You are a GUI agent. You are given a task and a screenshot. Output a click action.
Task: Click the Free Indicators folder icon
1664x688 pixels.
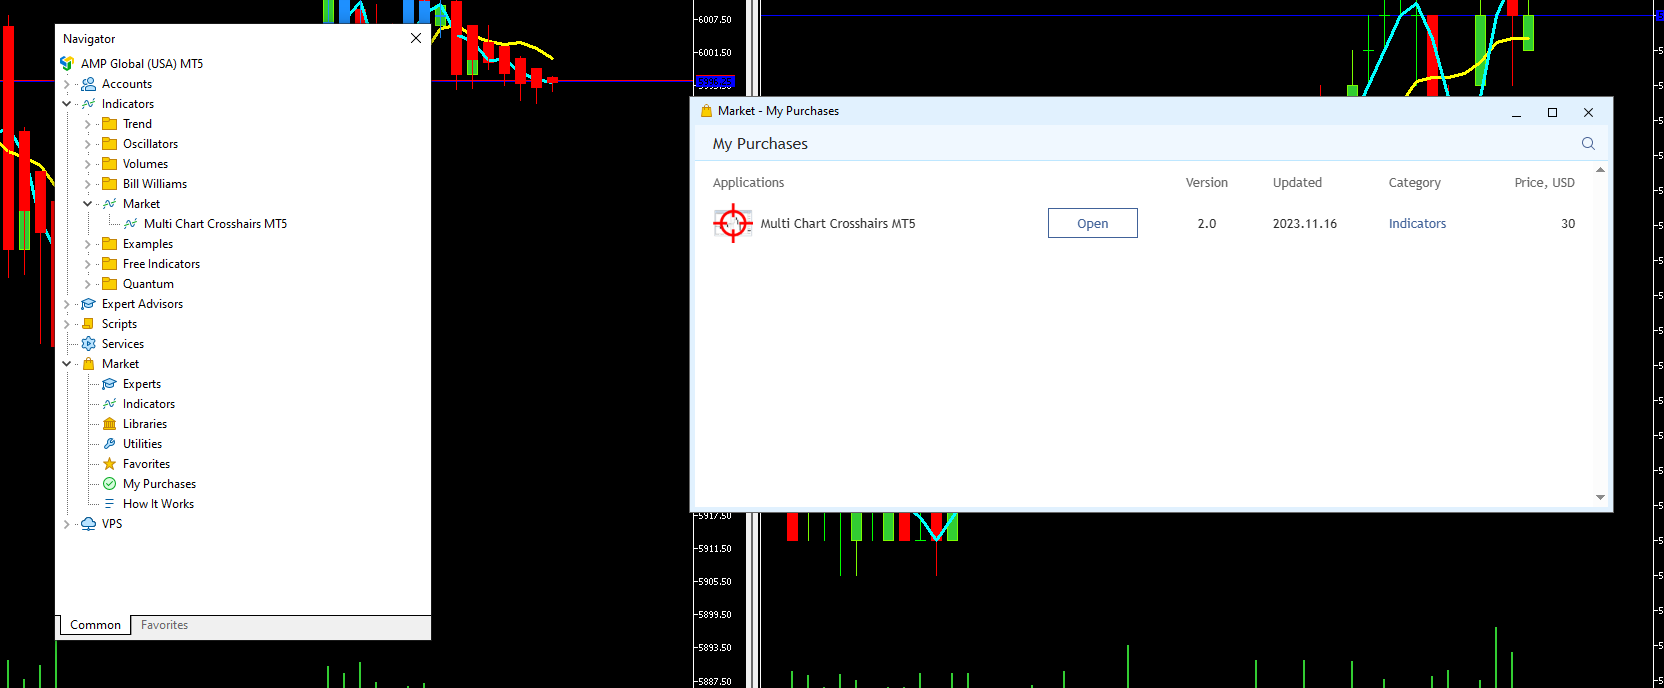pos(110,264)
